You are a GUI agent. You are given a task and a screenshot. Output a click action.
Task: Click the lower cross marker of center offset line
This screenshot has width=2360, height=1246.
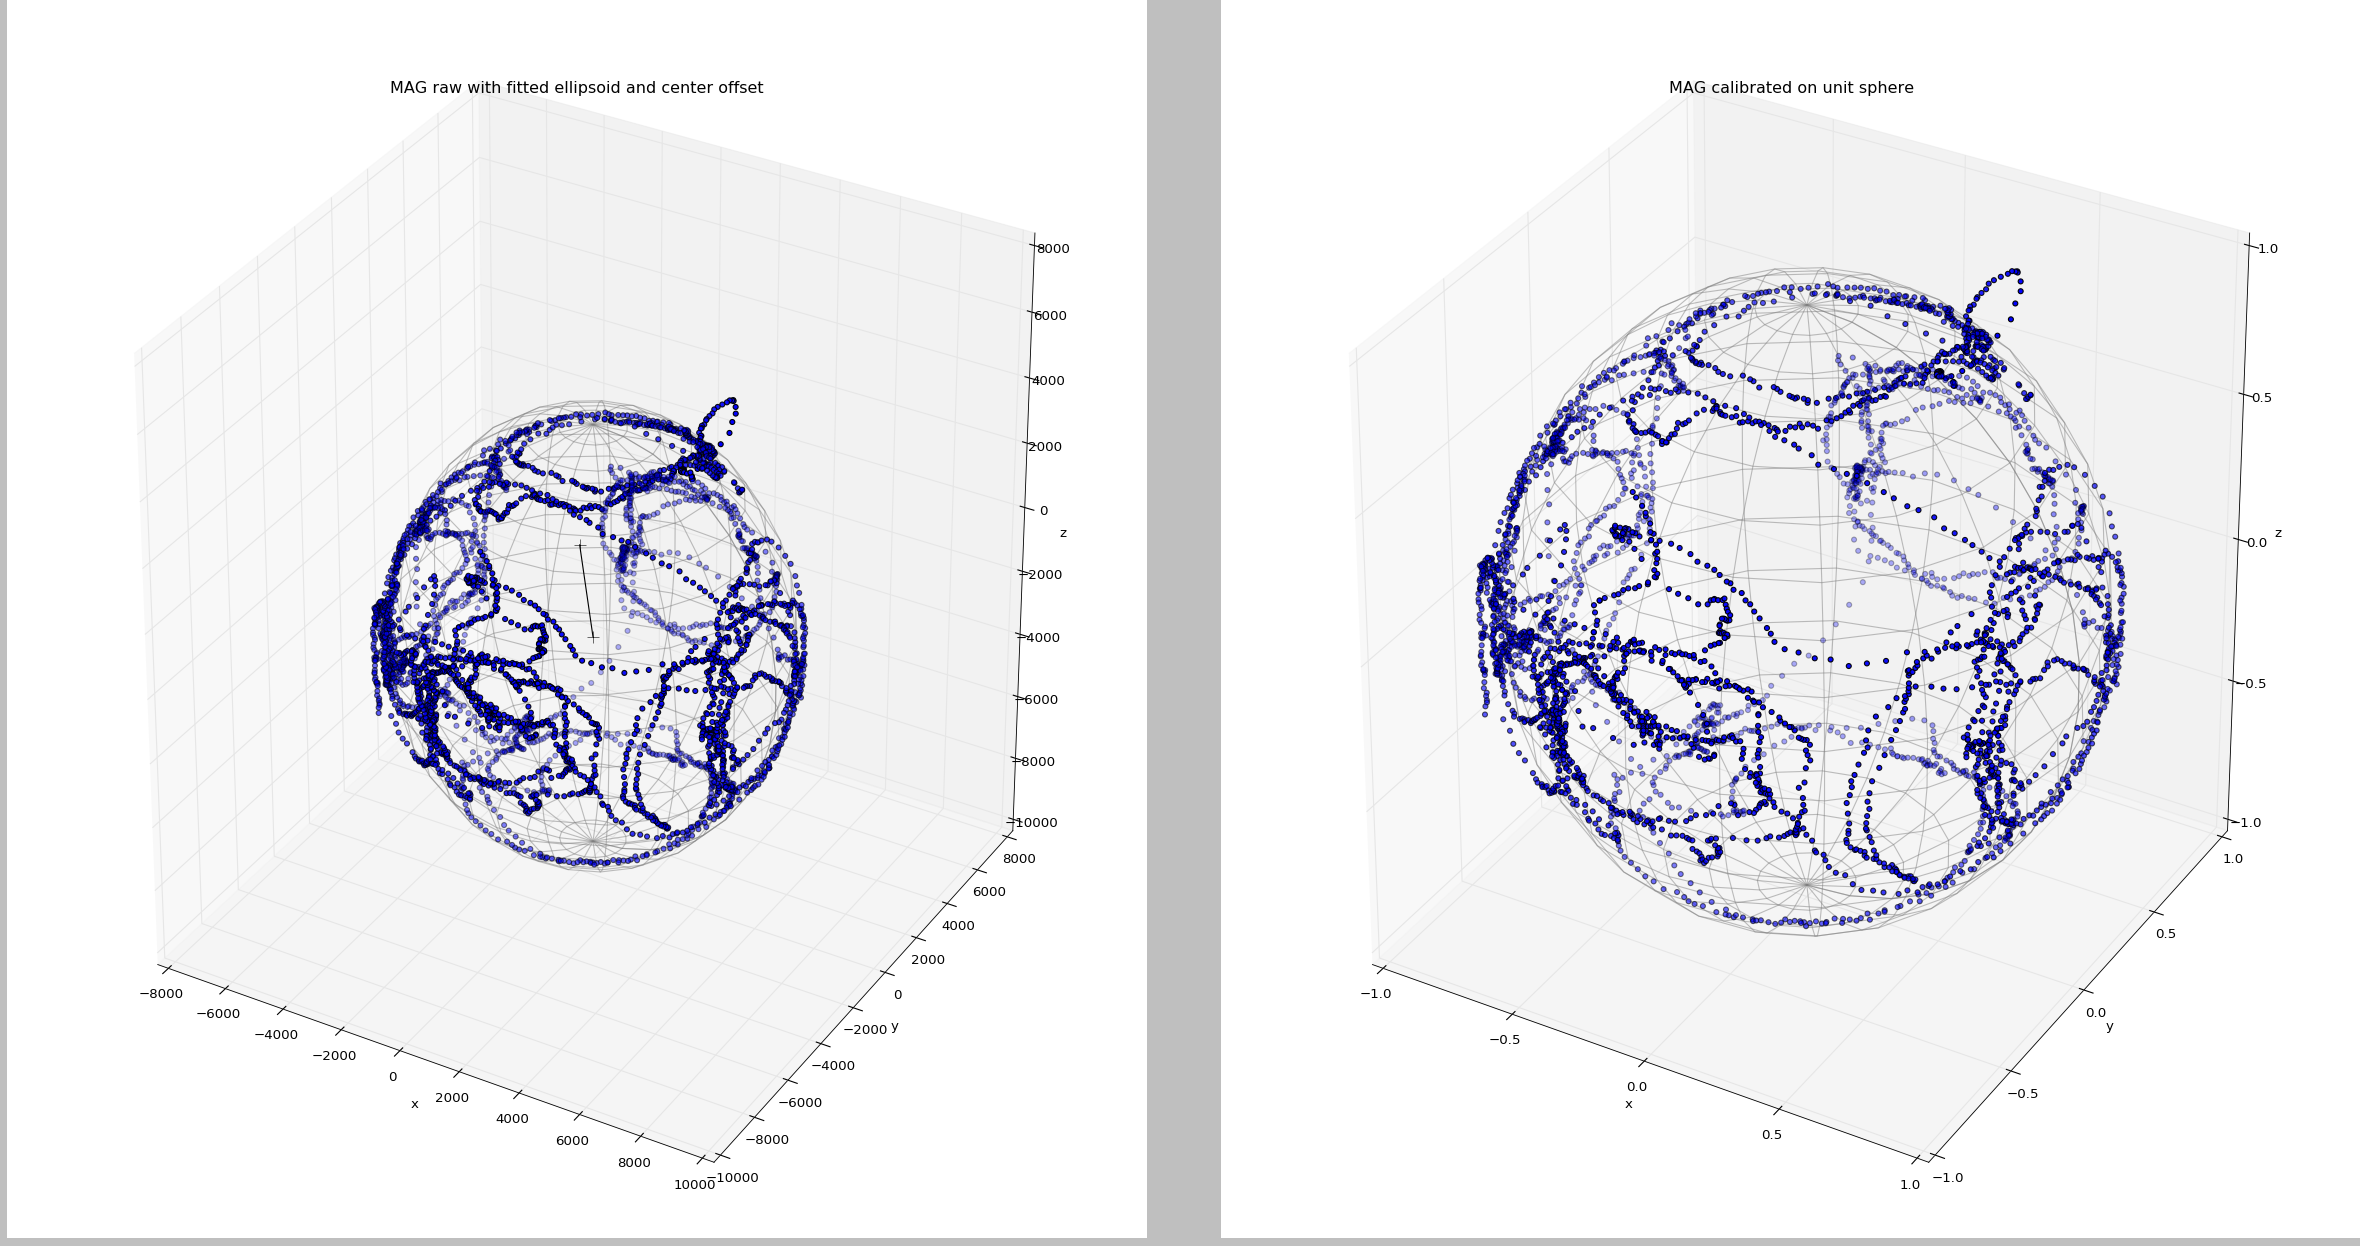[593, 636]
